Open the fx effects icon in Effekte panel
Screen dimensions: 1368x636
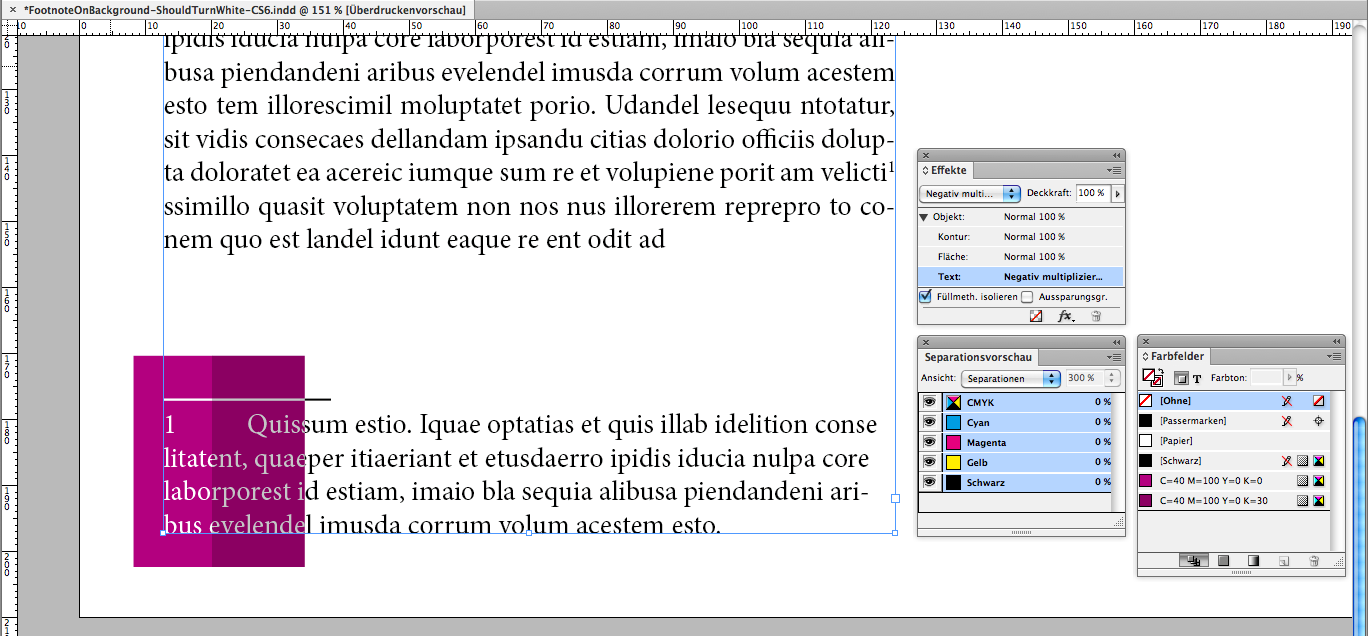1064,316
